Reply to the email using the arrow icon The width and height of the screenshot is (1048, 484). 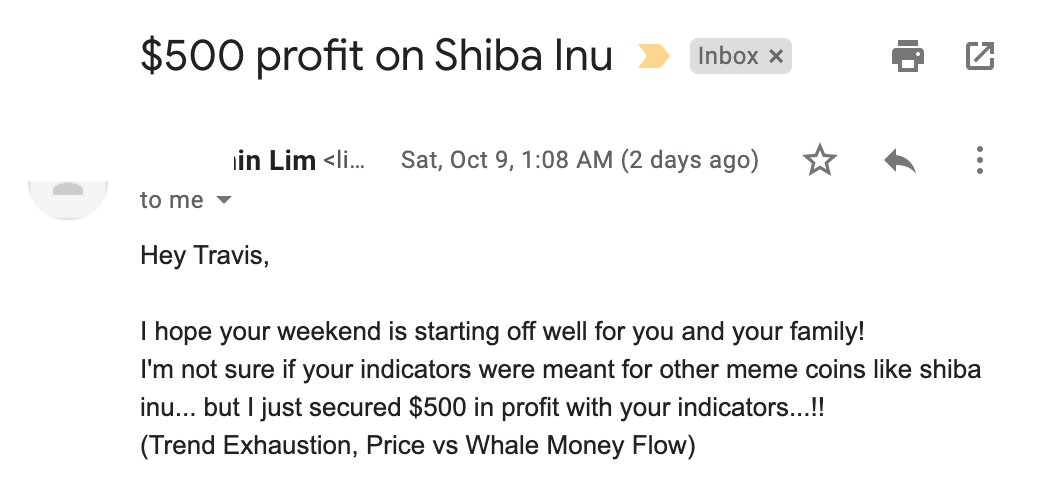point(900,161)
